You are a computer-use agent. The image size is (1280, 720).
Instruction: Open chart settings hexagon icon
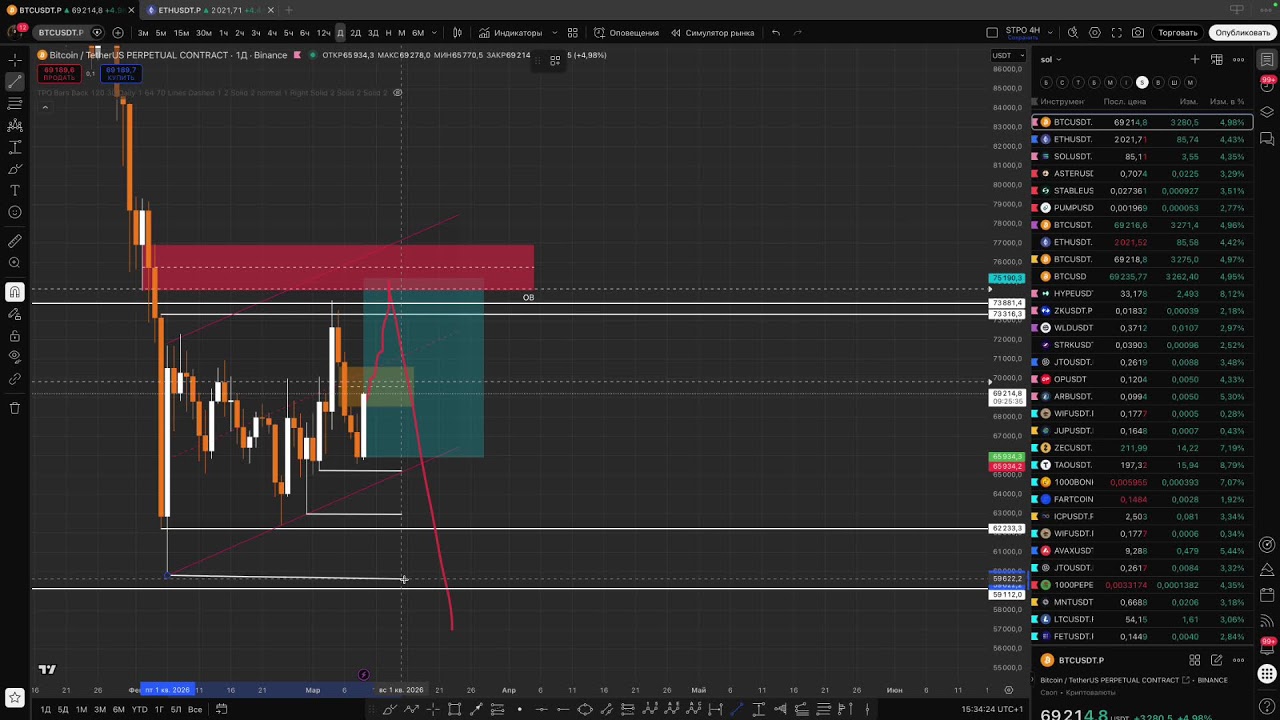[1095, 33]
